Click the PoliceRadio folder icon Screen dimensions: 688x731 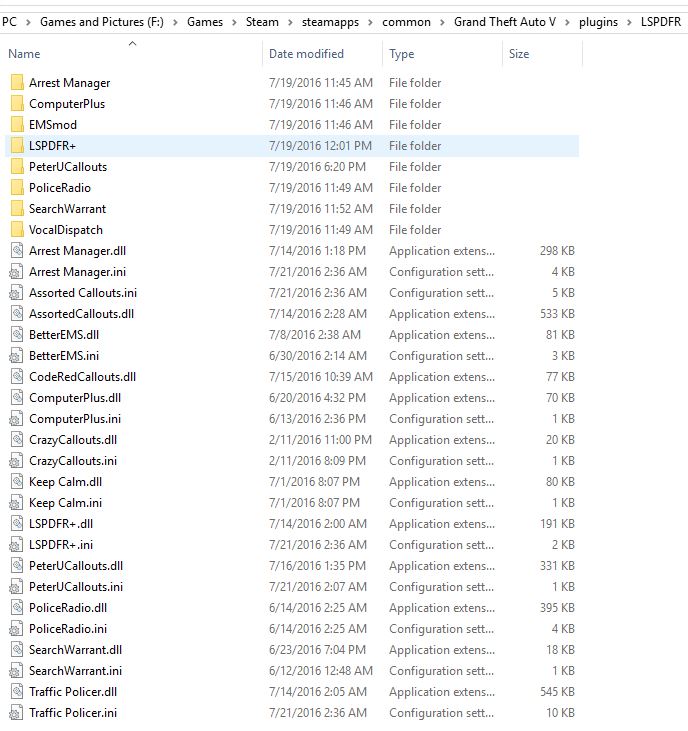tap(17, 187)
